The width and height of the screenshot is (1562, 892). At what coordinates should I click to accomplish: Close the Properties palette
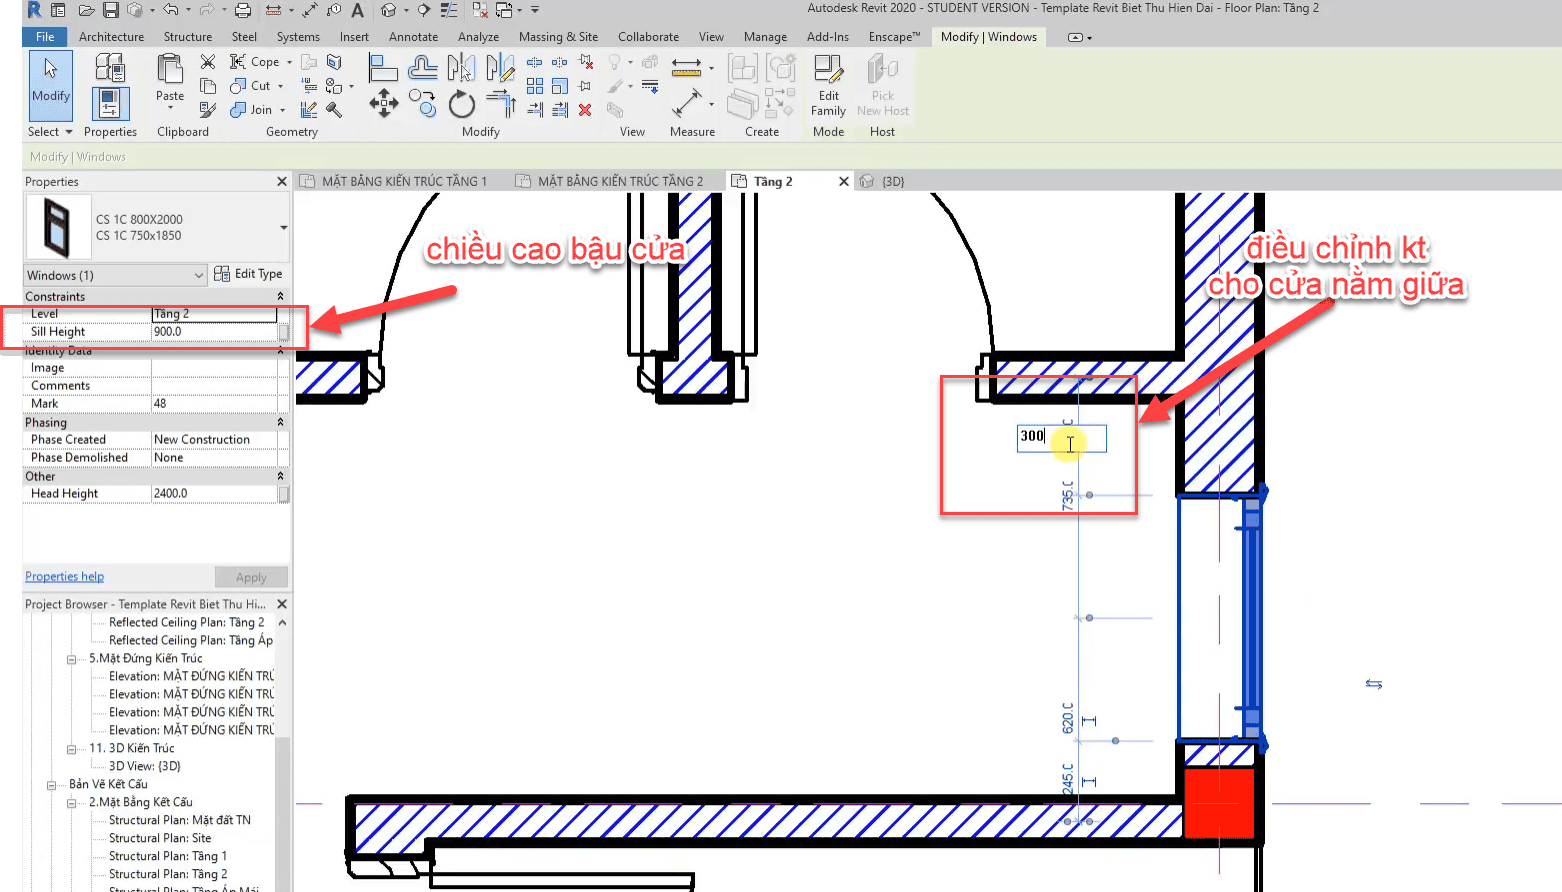click(282, 181)
